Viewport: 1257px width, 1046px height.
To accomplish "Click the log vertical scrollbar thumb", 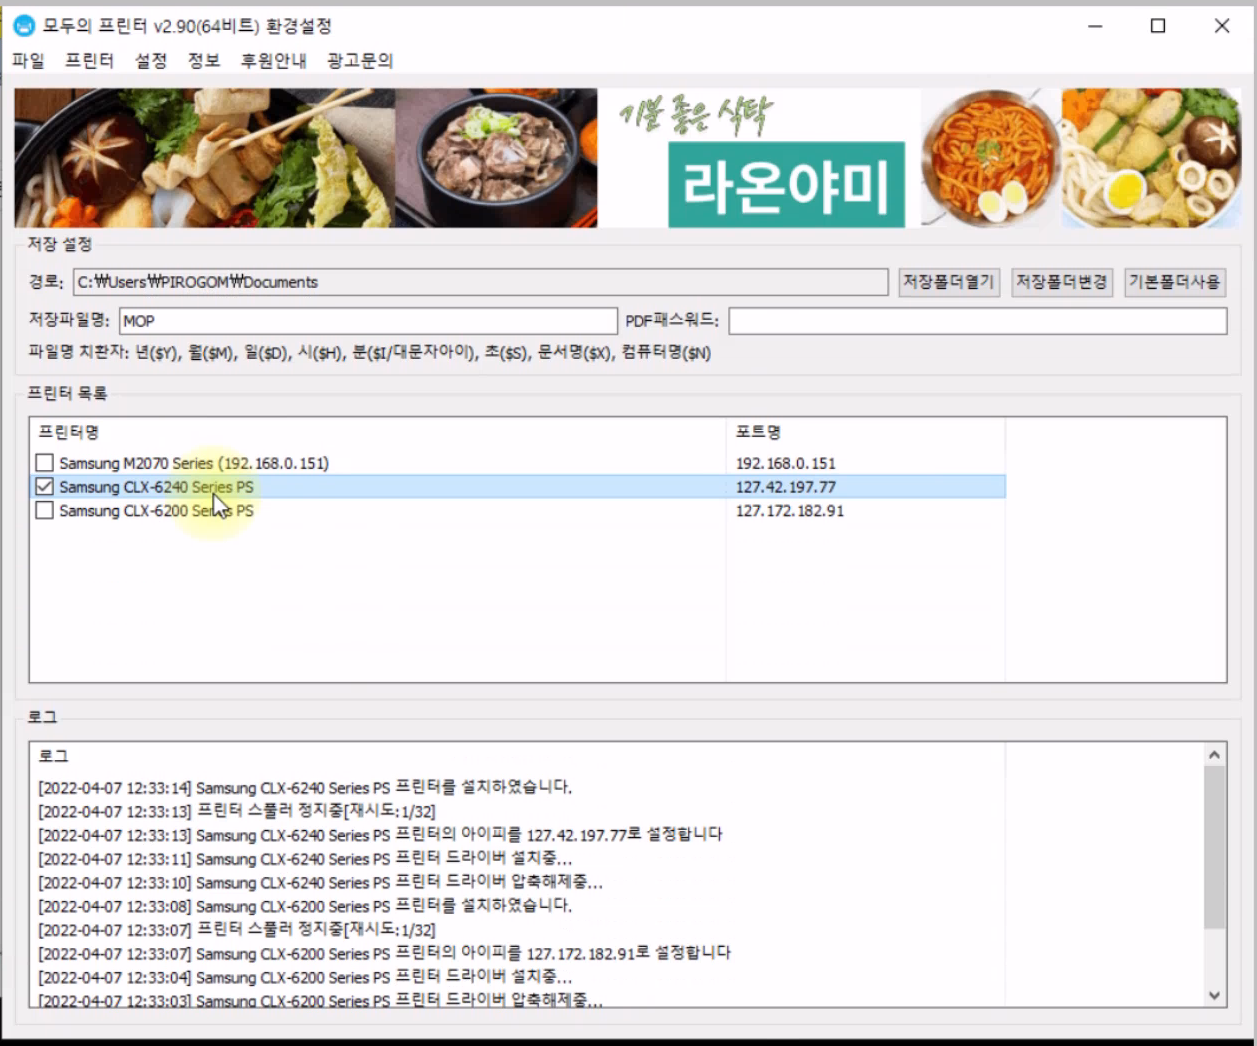I will coord(1215,848).
